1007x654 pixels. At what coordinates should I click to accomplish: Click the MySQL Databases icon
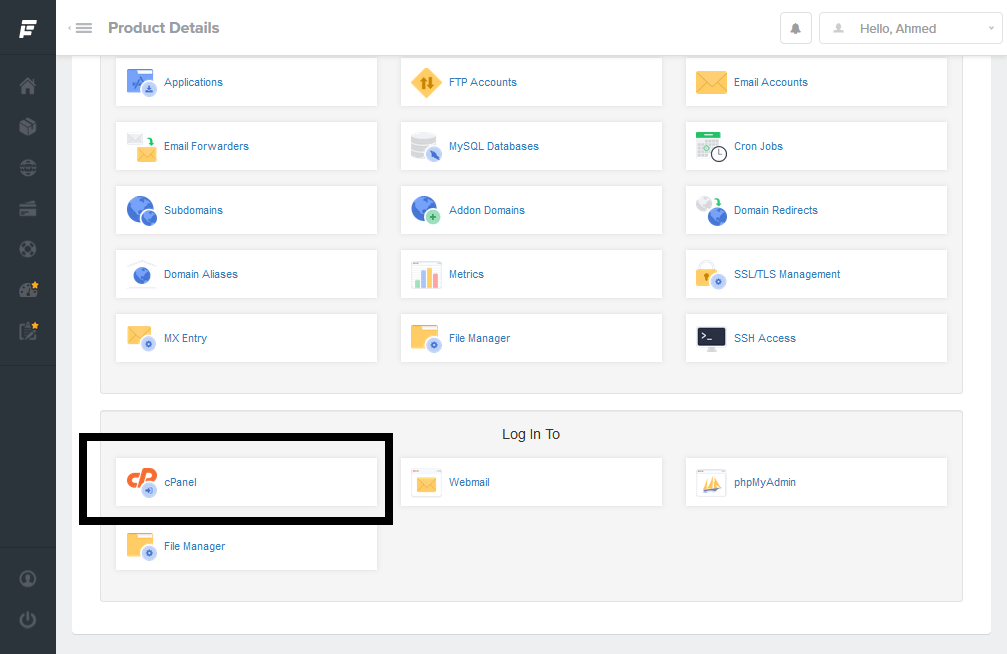(x=426, y=146)
